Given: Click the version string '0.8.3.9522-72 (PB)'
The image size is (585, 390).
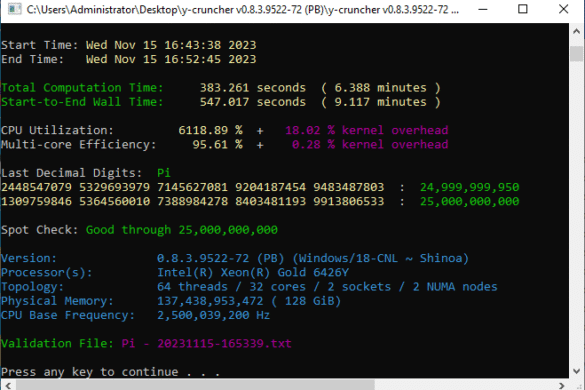Looking at the screenshot, I should pyautogui.click(x=220, y=258).
